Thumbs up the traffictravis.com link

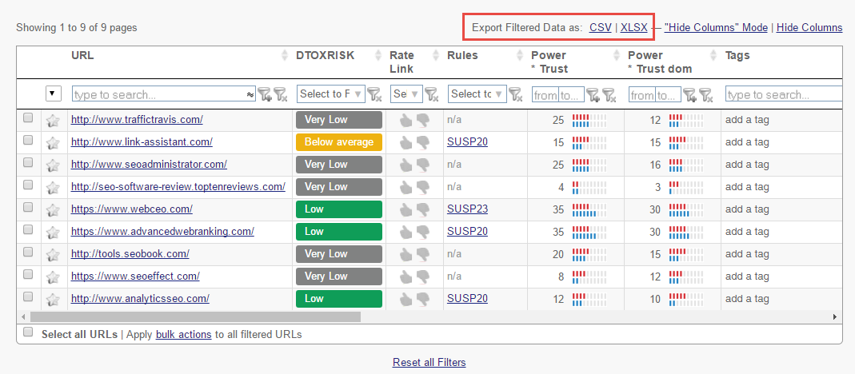pyautogui.click(x=406, y=120)
